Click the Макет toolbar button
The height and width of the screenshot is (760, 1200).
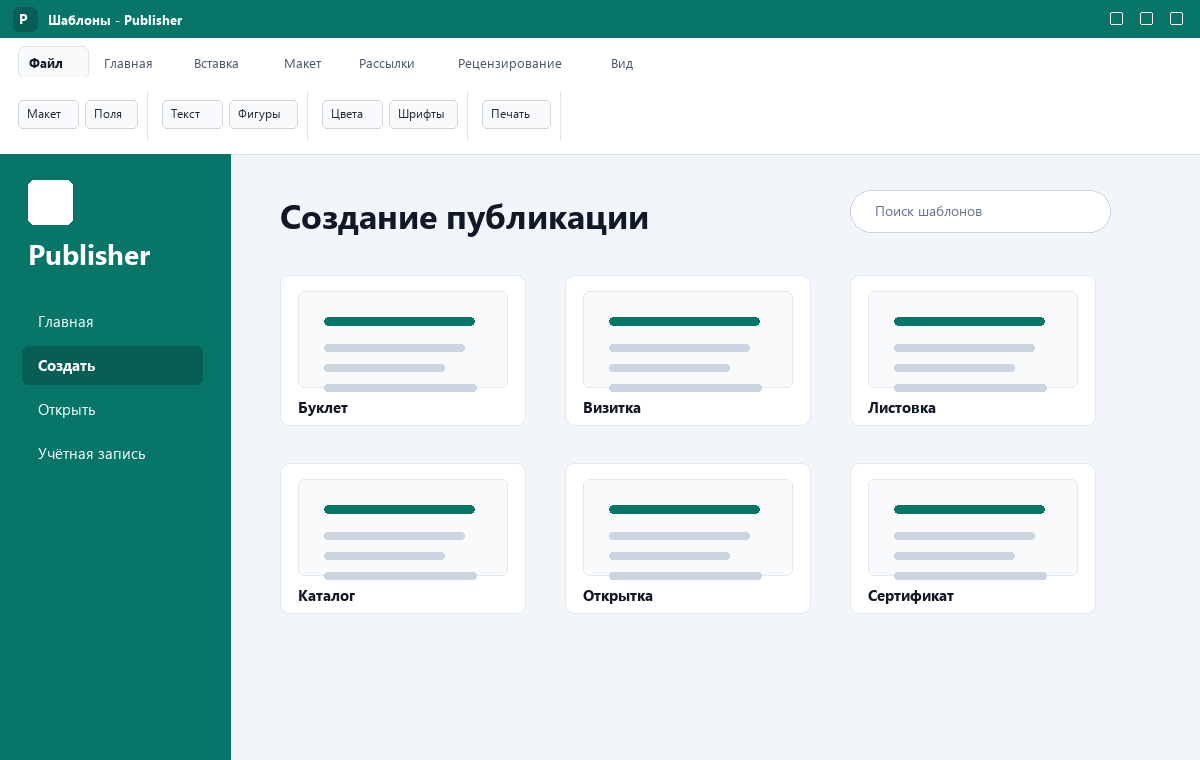(x=48, y=114)
